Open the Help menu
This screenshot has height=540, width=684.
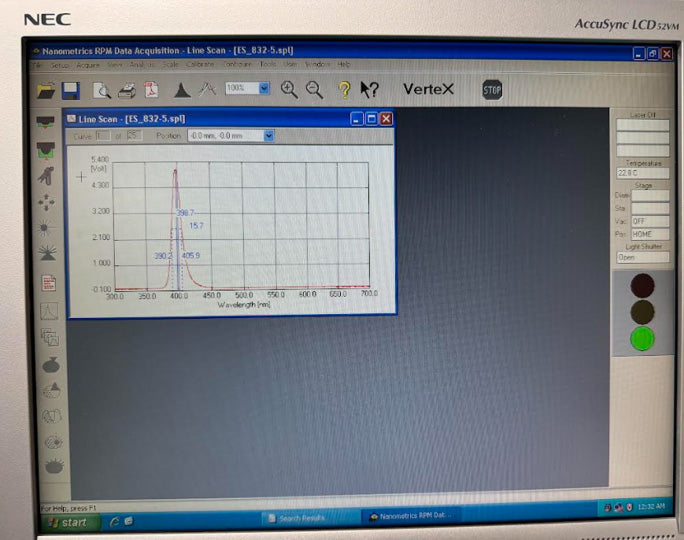coord(344,65)
